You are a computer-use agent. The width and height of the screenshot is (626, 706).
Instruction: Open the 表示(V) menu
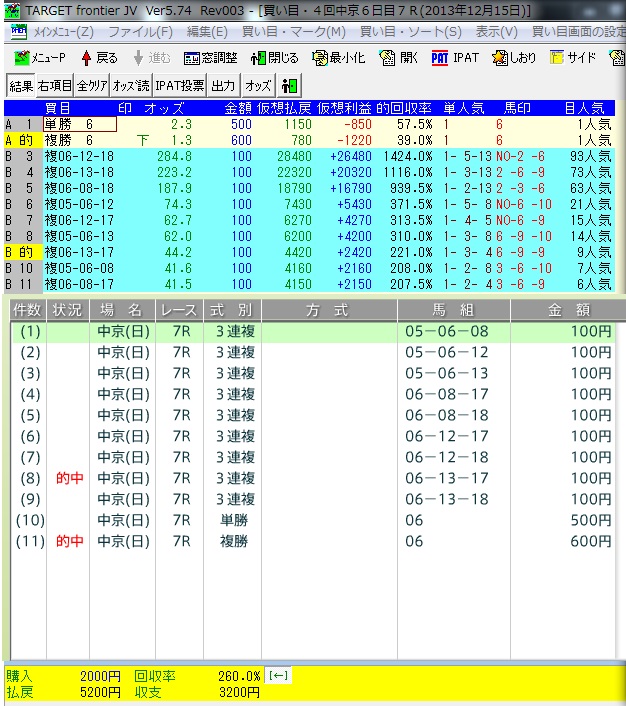point(497,32)
